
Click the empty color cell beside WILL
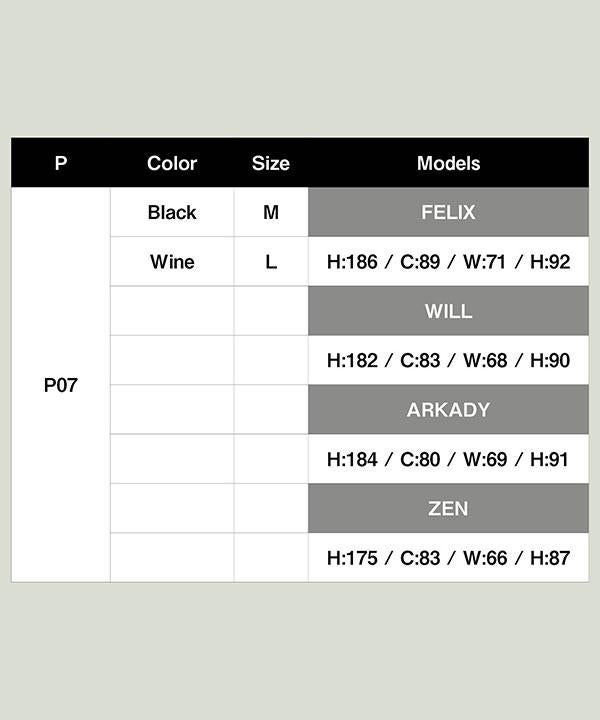pyautogui.click(x=172, y=311)
